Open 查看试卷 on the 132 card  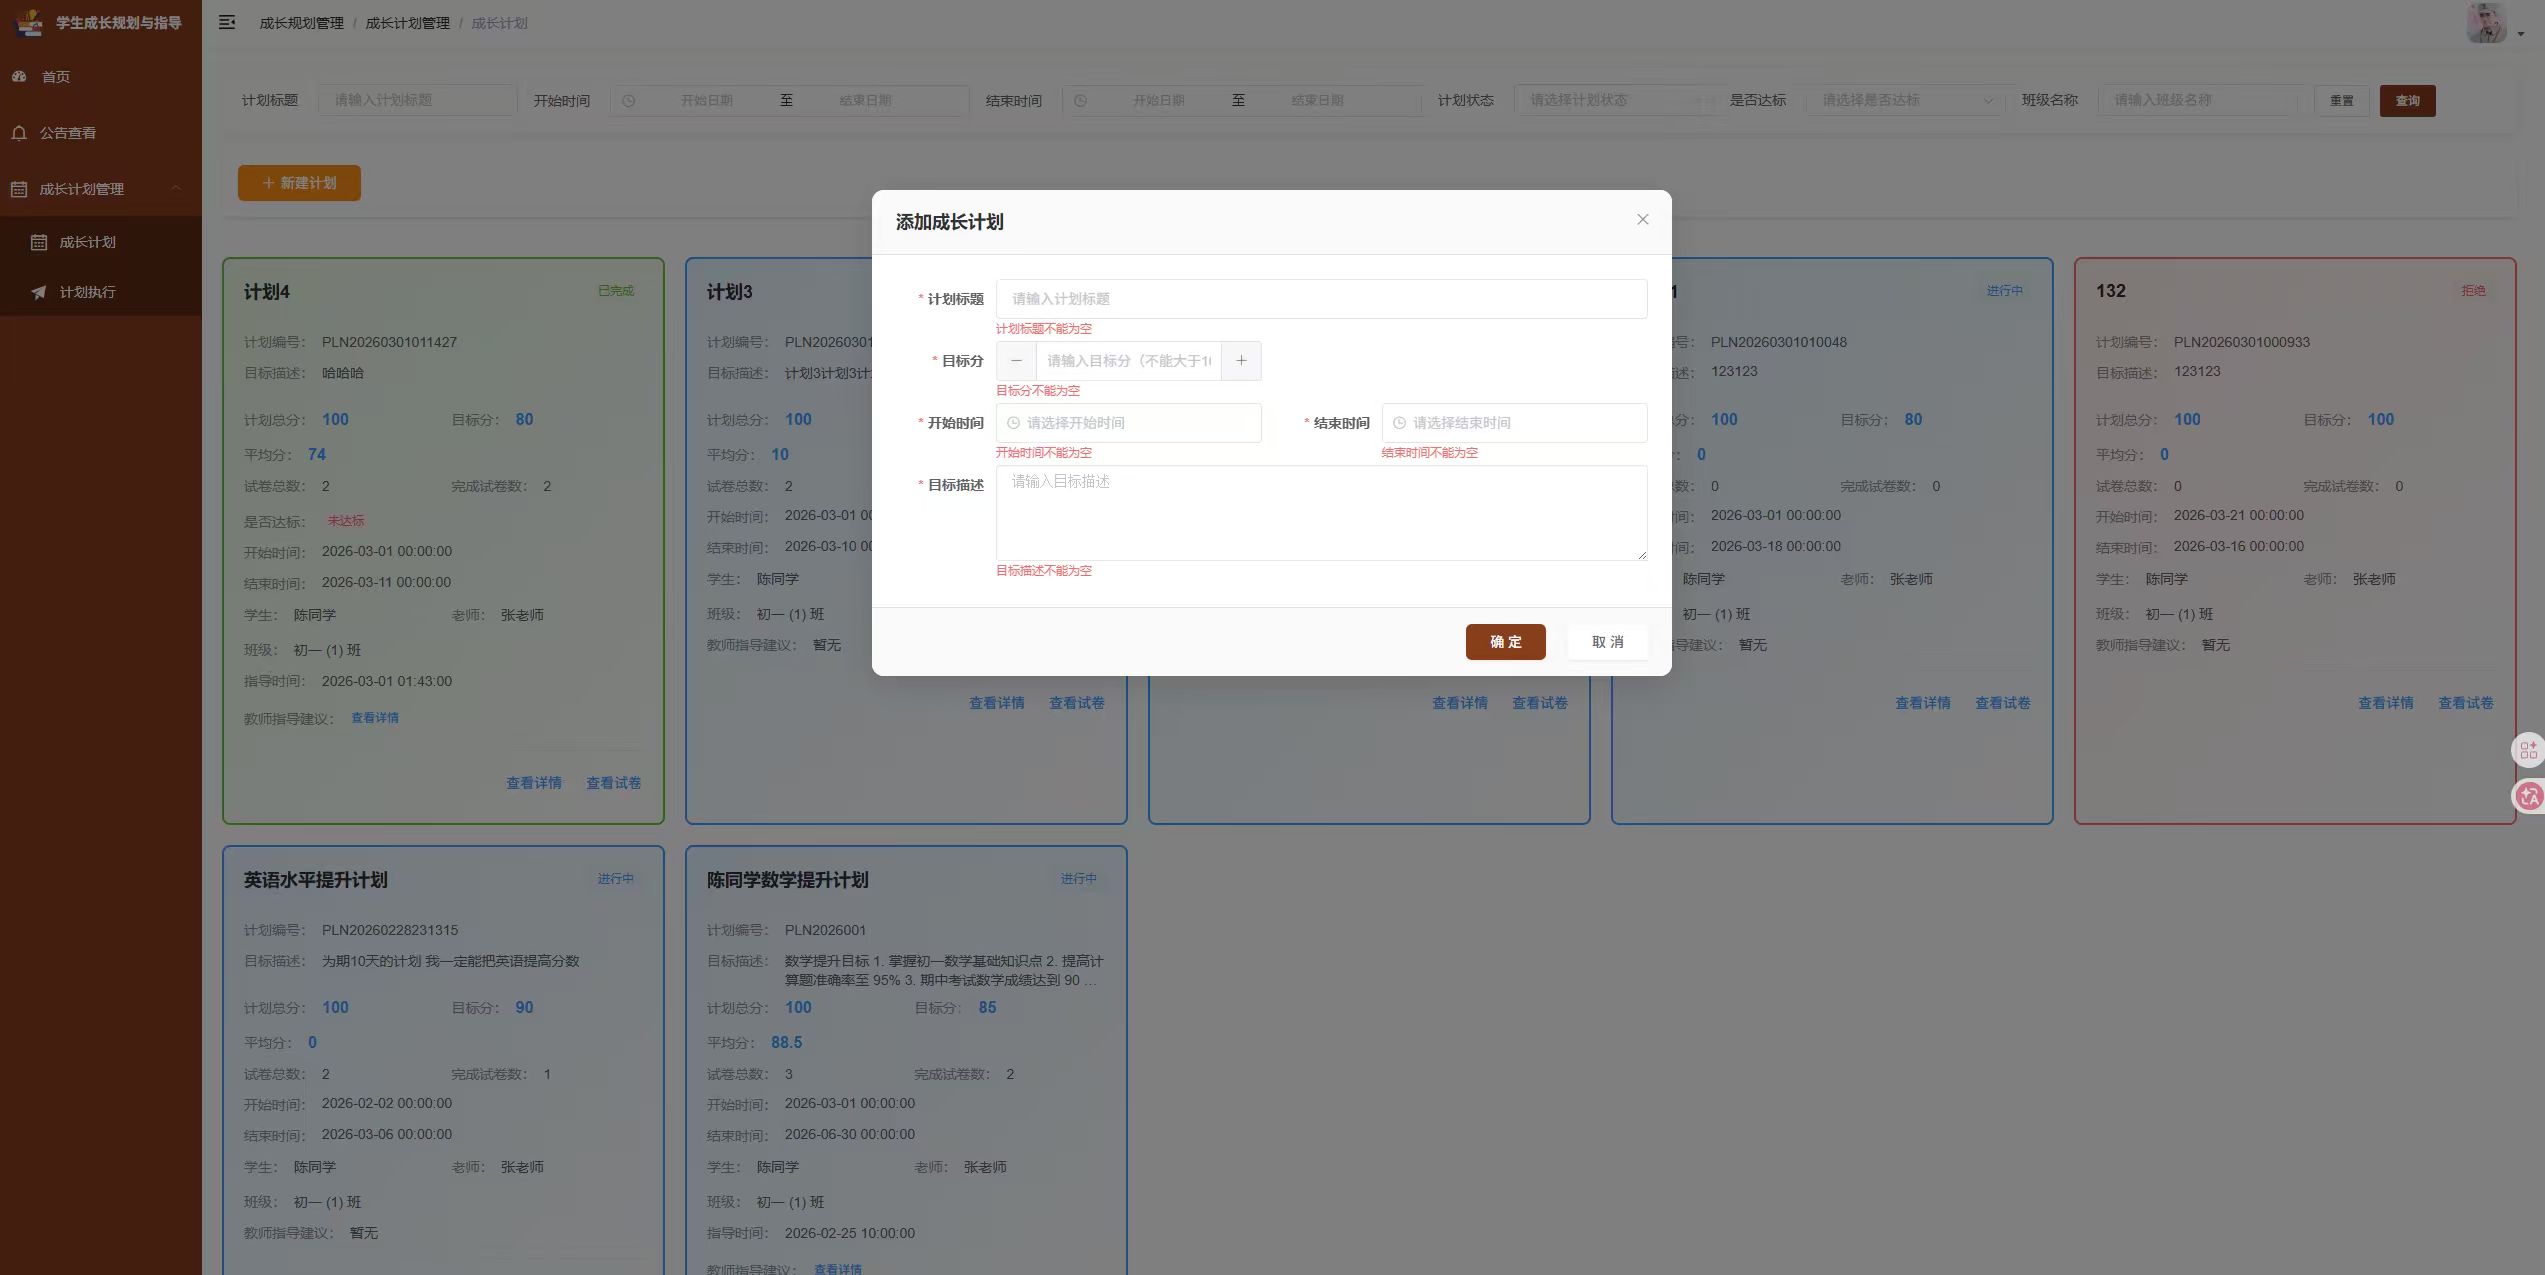[2466, 703]
